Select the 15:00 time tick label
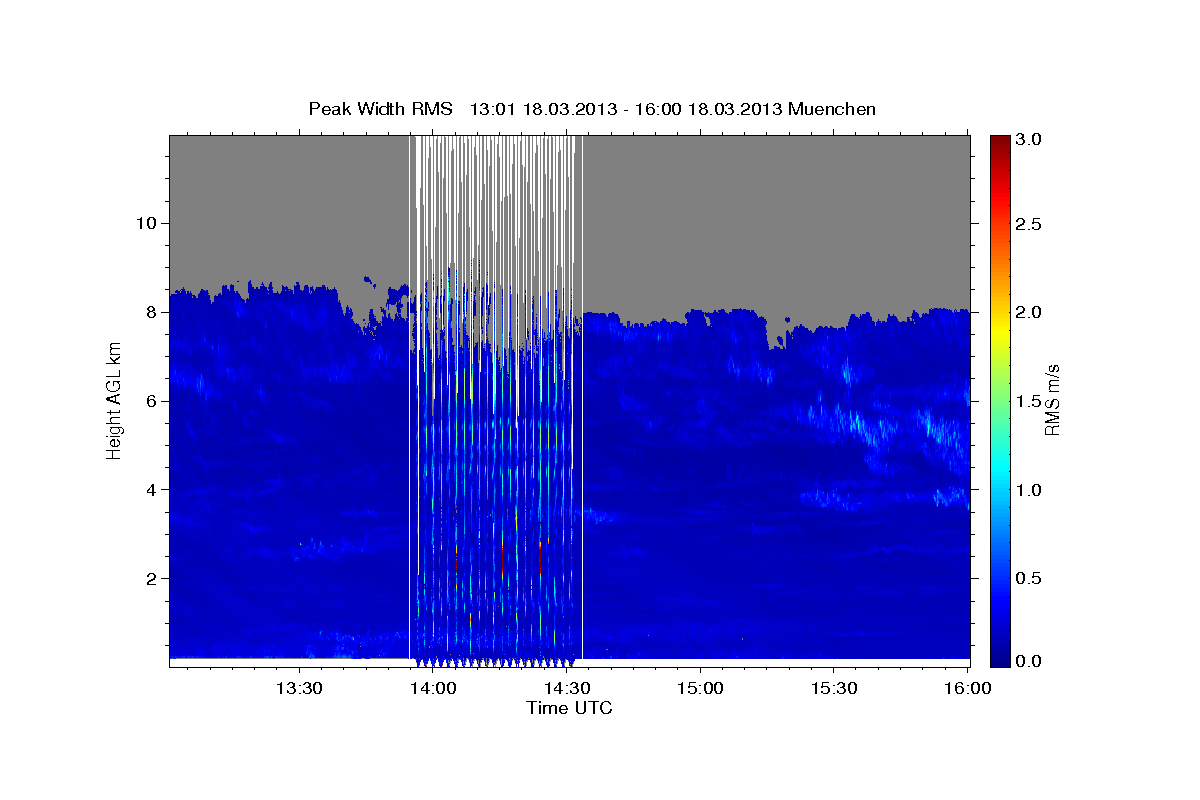 (700, 689)
